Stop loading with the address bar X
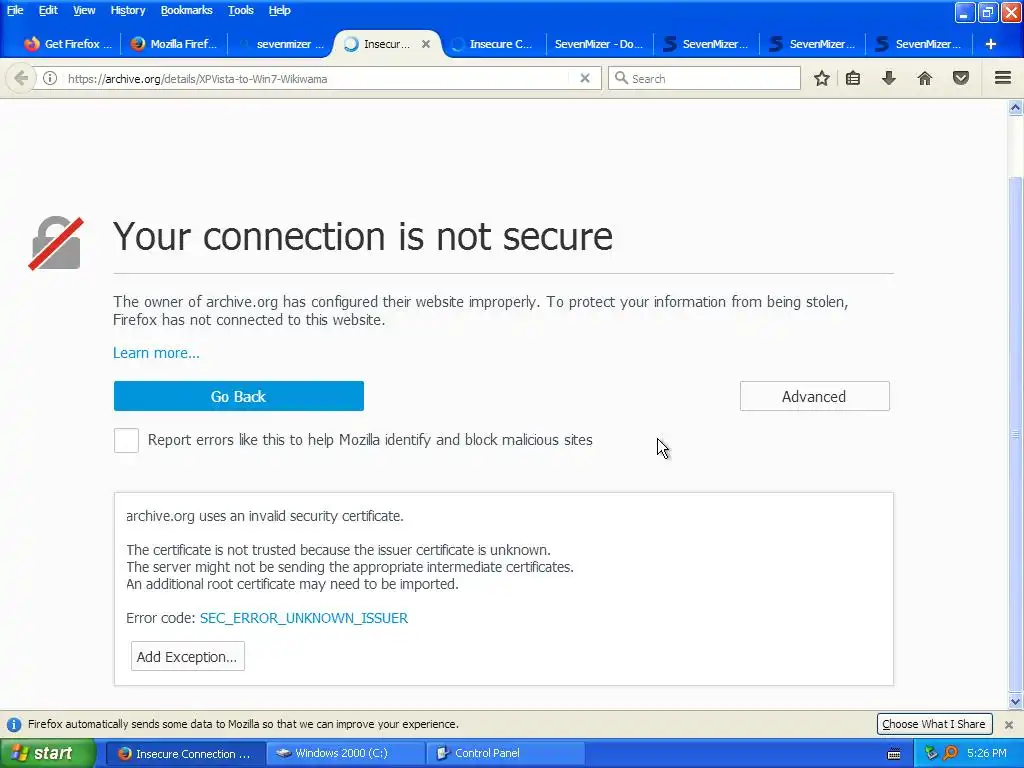This screenshot has width=1024, height=768. 585,78
